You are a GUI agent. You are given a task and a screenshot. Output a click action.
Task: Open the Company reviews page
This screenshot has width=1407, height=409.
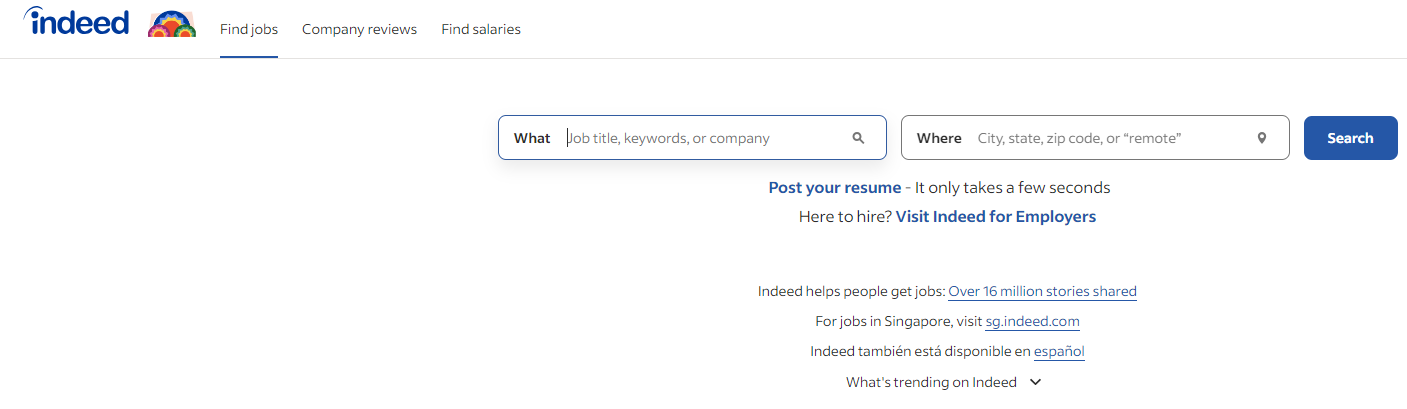pyautogui.click(x=359, y=29)
